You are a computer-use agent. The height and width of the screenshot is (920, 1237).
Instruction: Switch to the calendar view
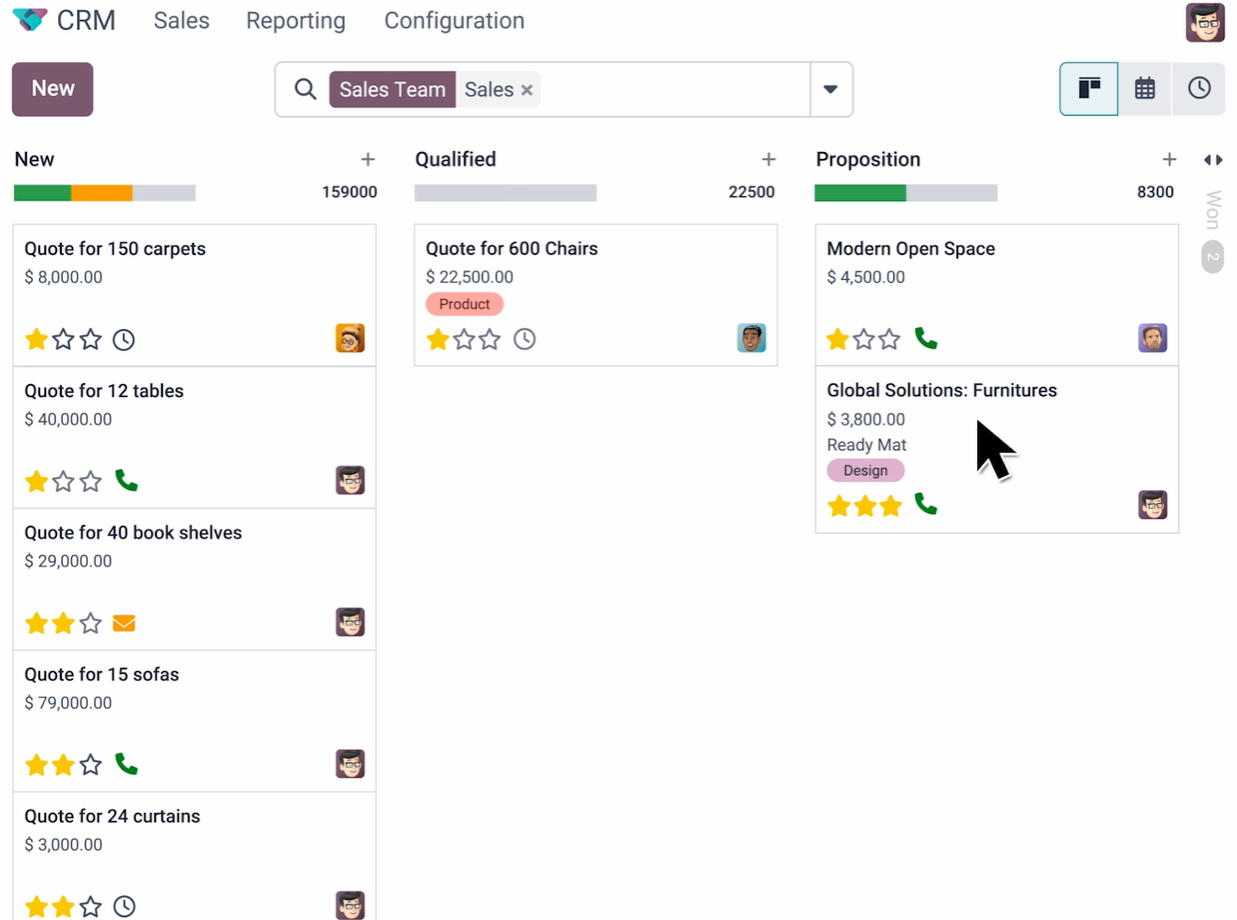click(x=1144, y=88)
